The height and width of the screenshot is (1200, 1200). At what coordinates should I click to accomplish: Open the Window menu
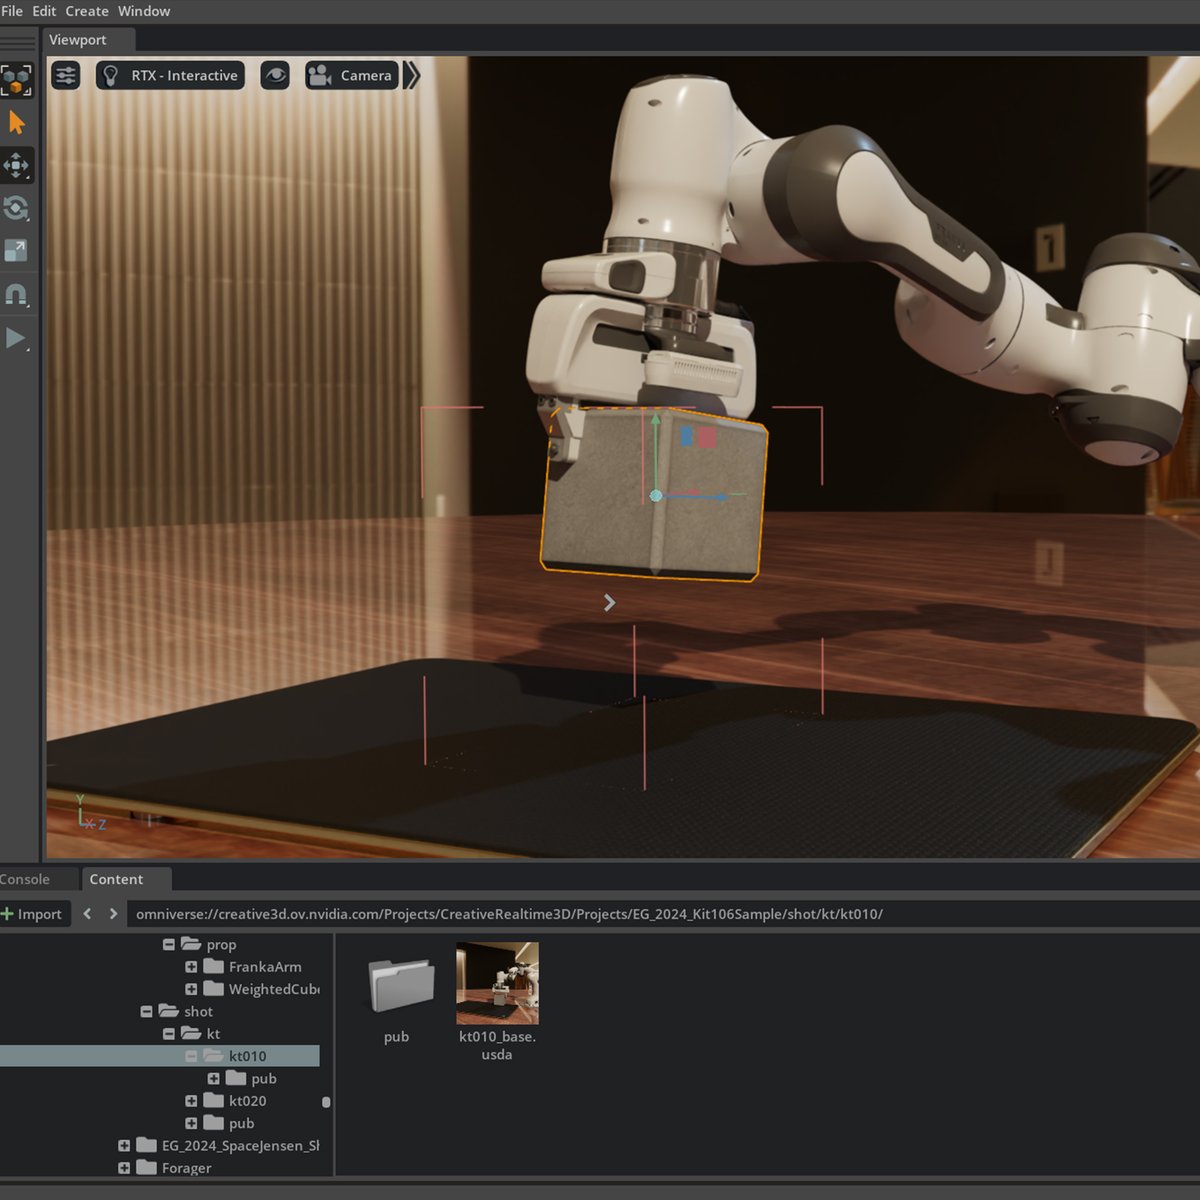pos(144,11)
